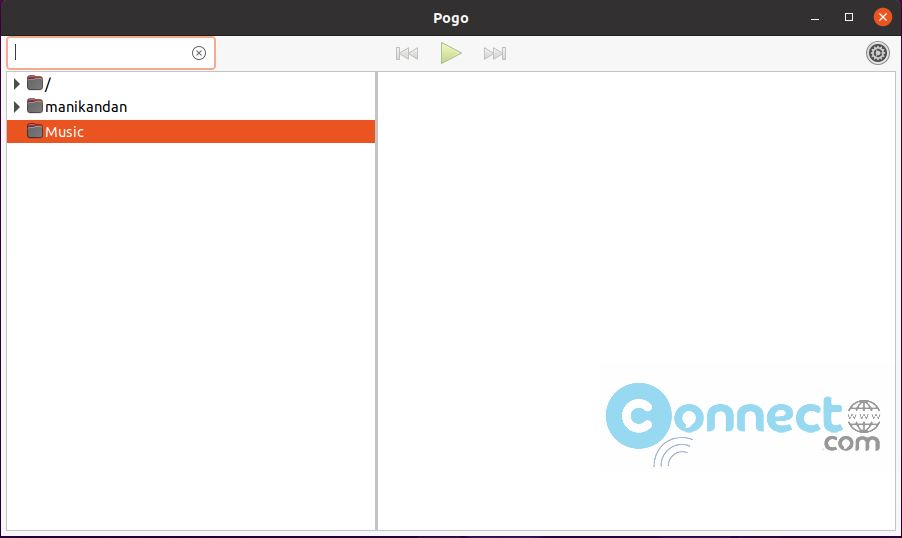Click the folder icon beside the / entry
The image size is (902, 538).
coord(35,83)
